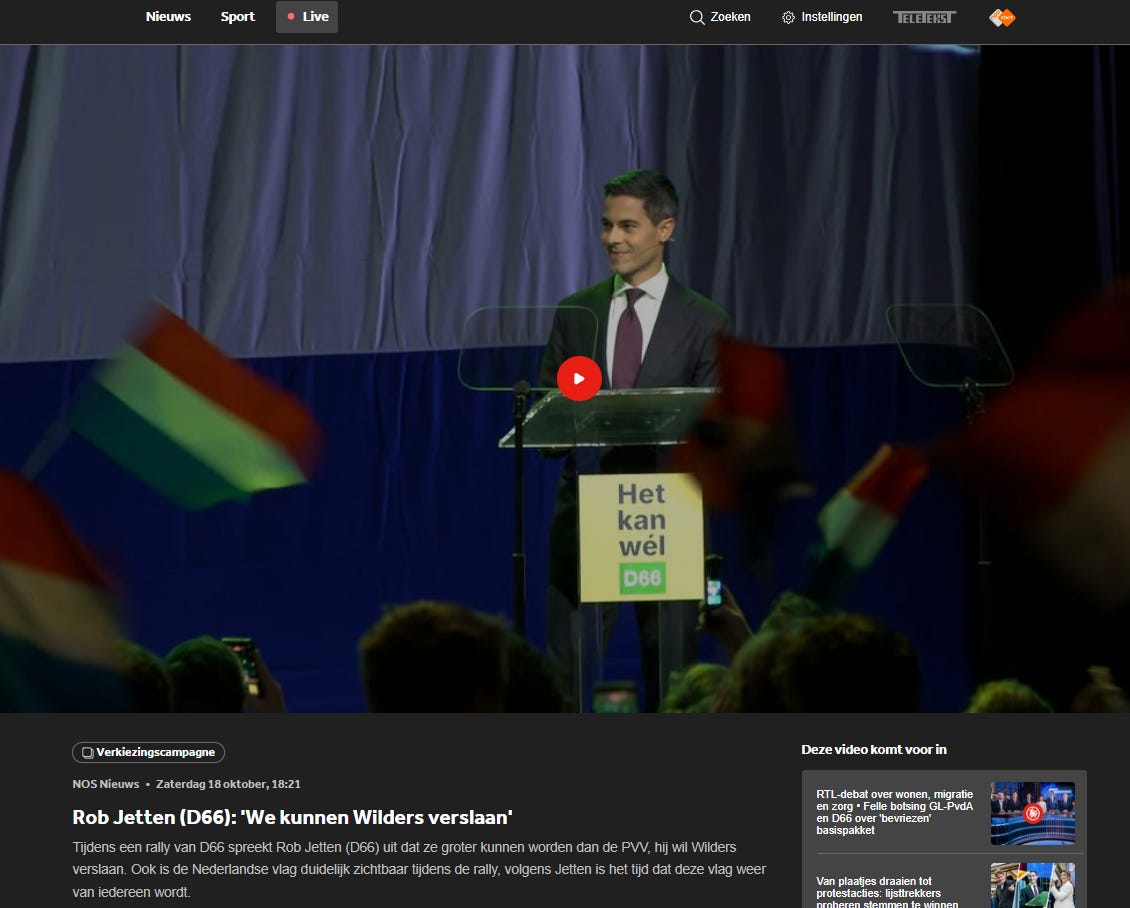Open the NPO Start logo
1130x908 pixels.
(1002, 17)
